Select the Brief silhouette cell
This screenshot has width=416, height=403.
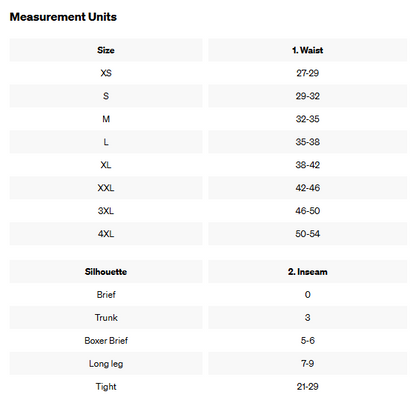pos(106,295)
